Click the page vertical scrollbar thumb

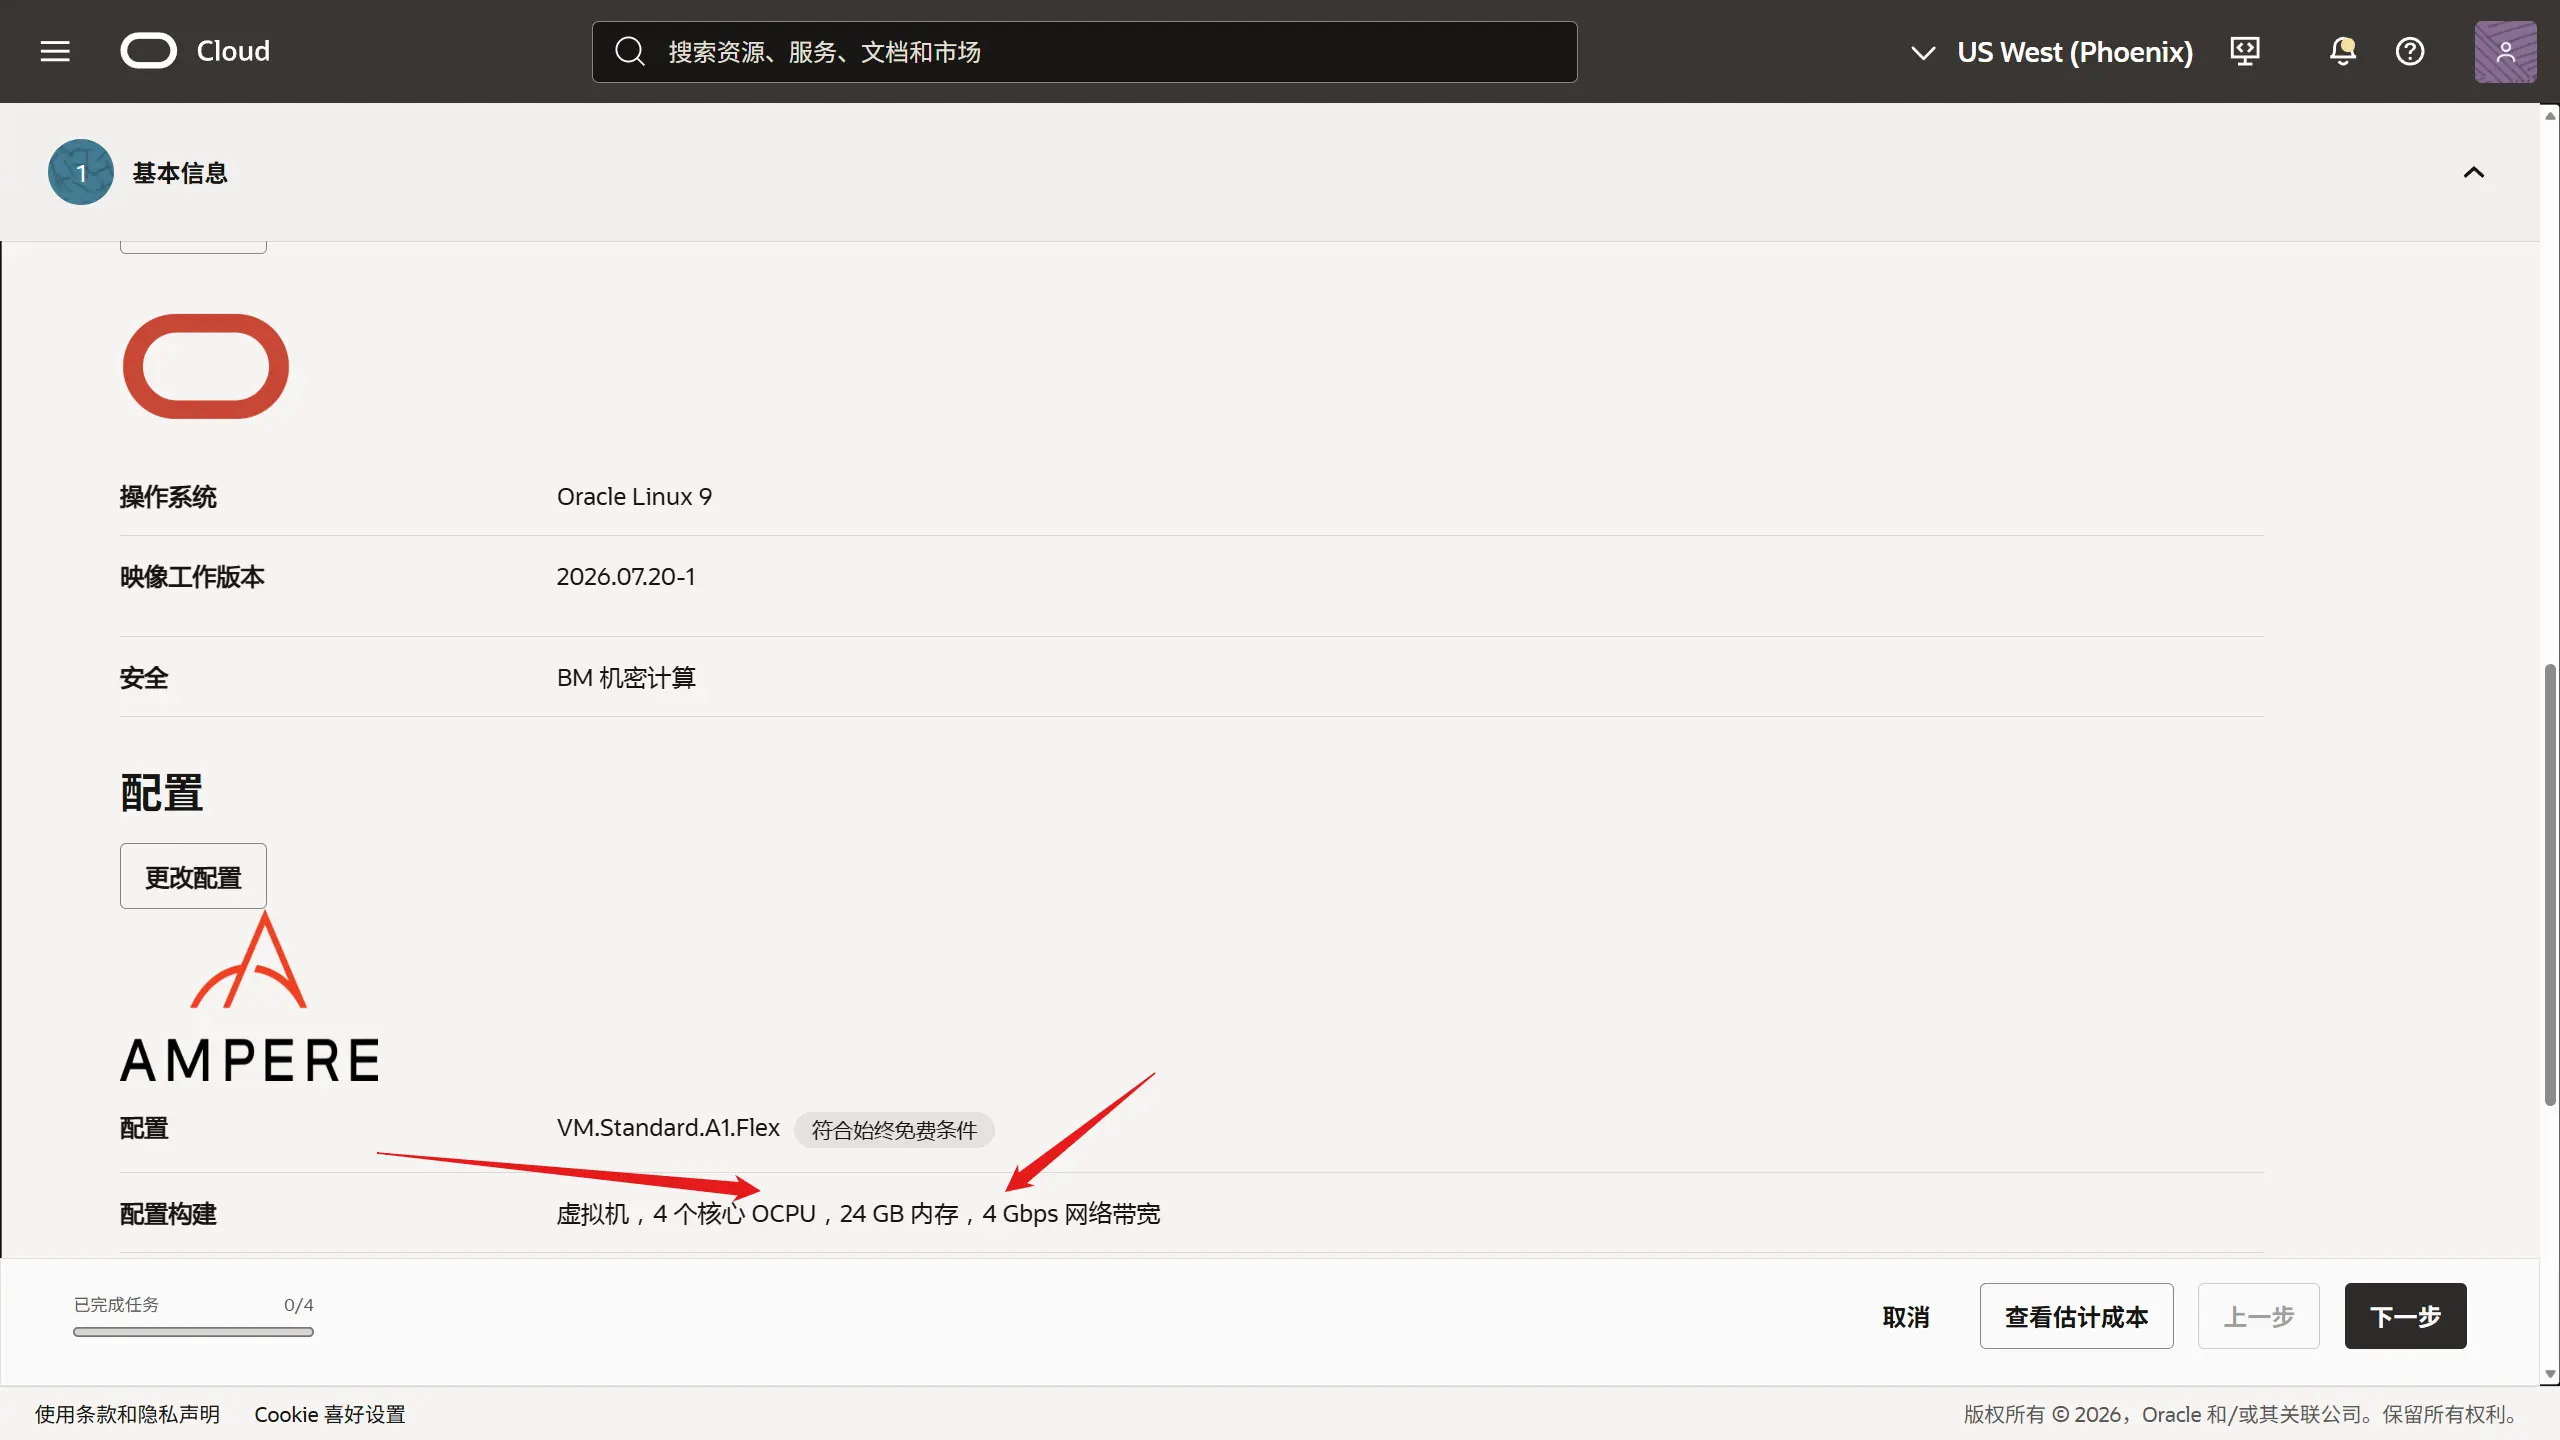pos(2550,885)
